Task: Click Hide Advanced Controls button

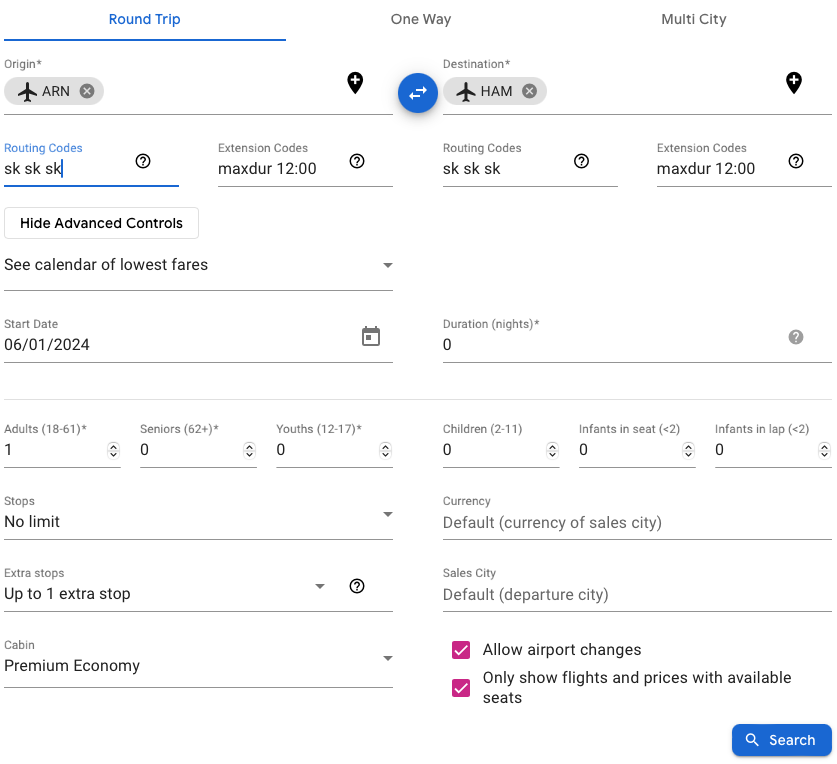Action: coord(101,223)
